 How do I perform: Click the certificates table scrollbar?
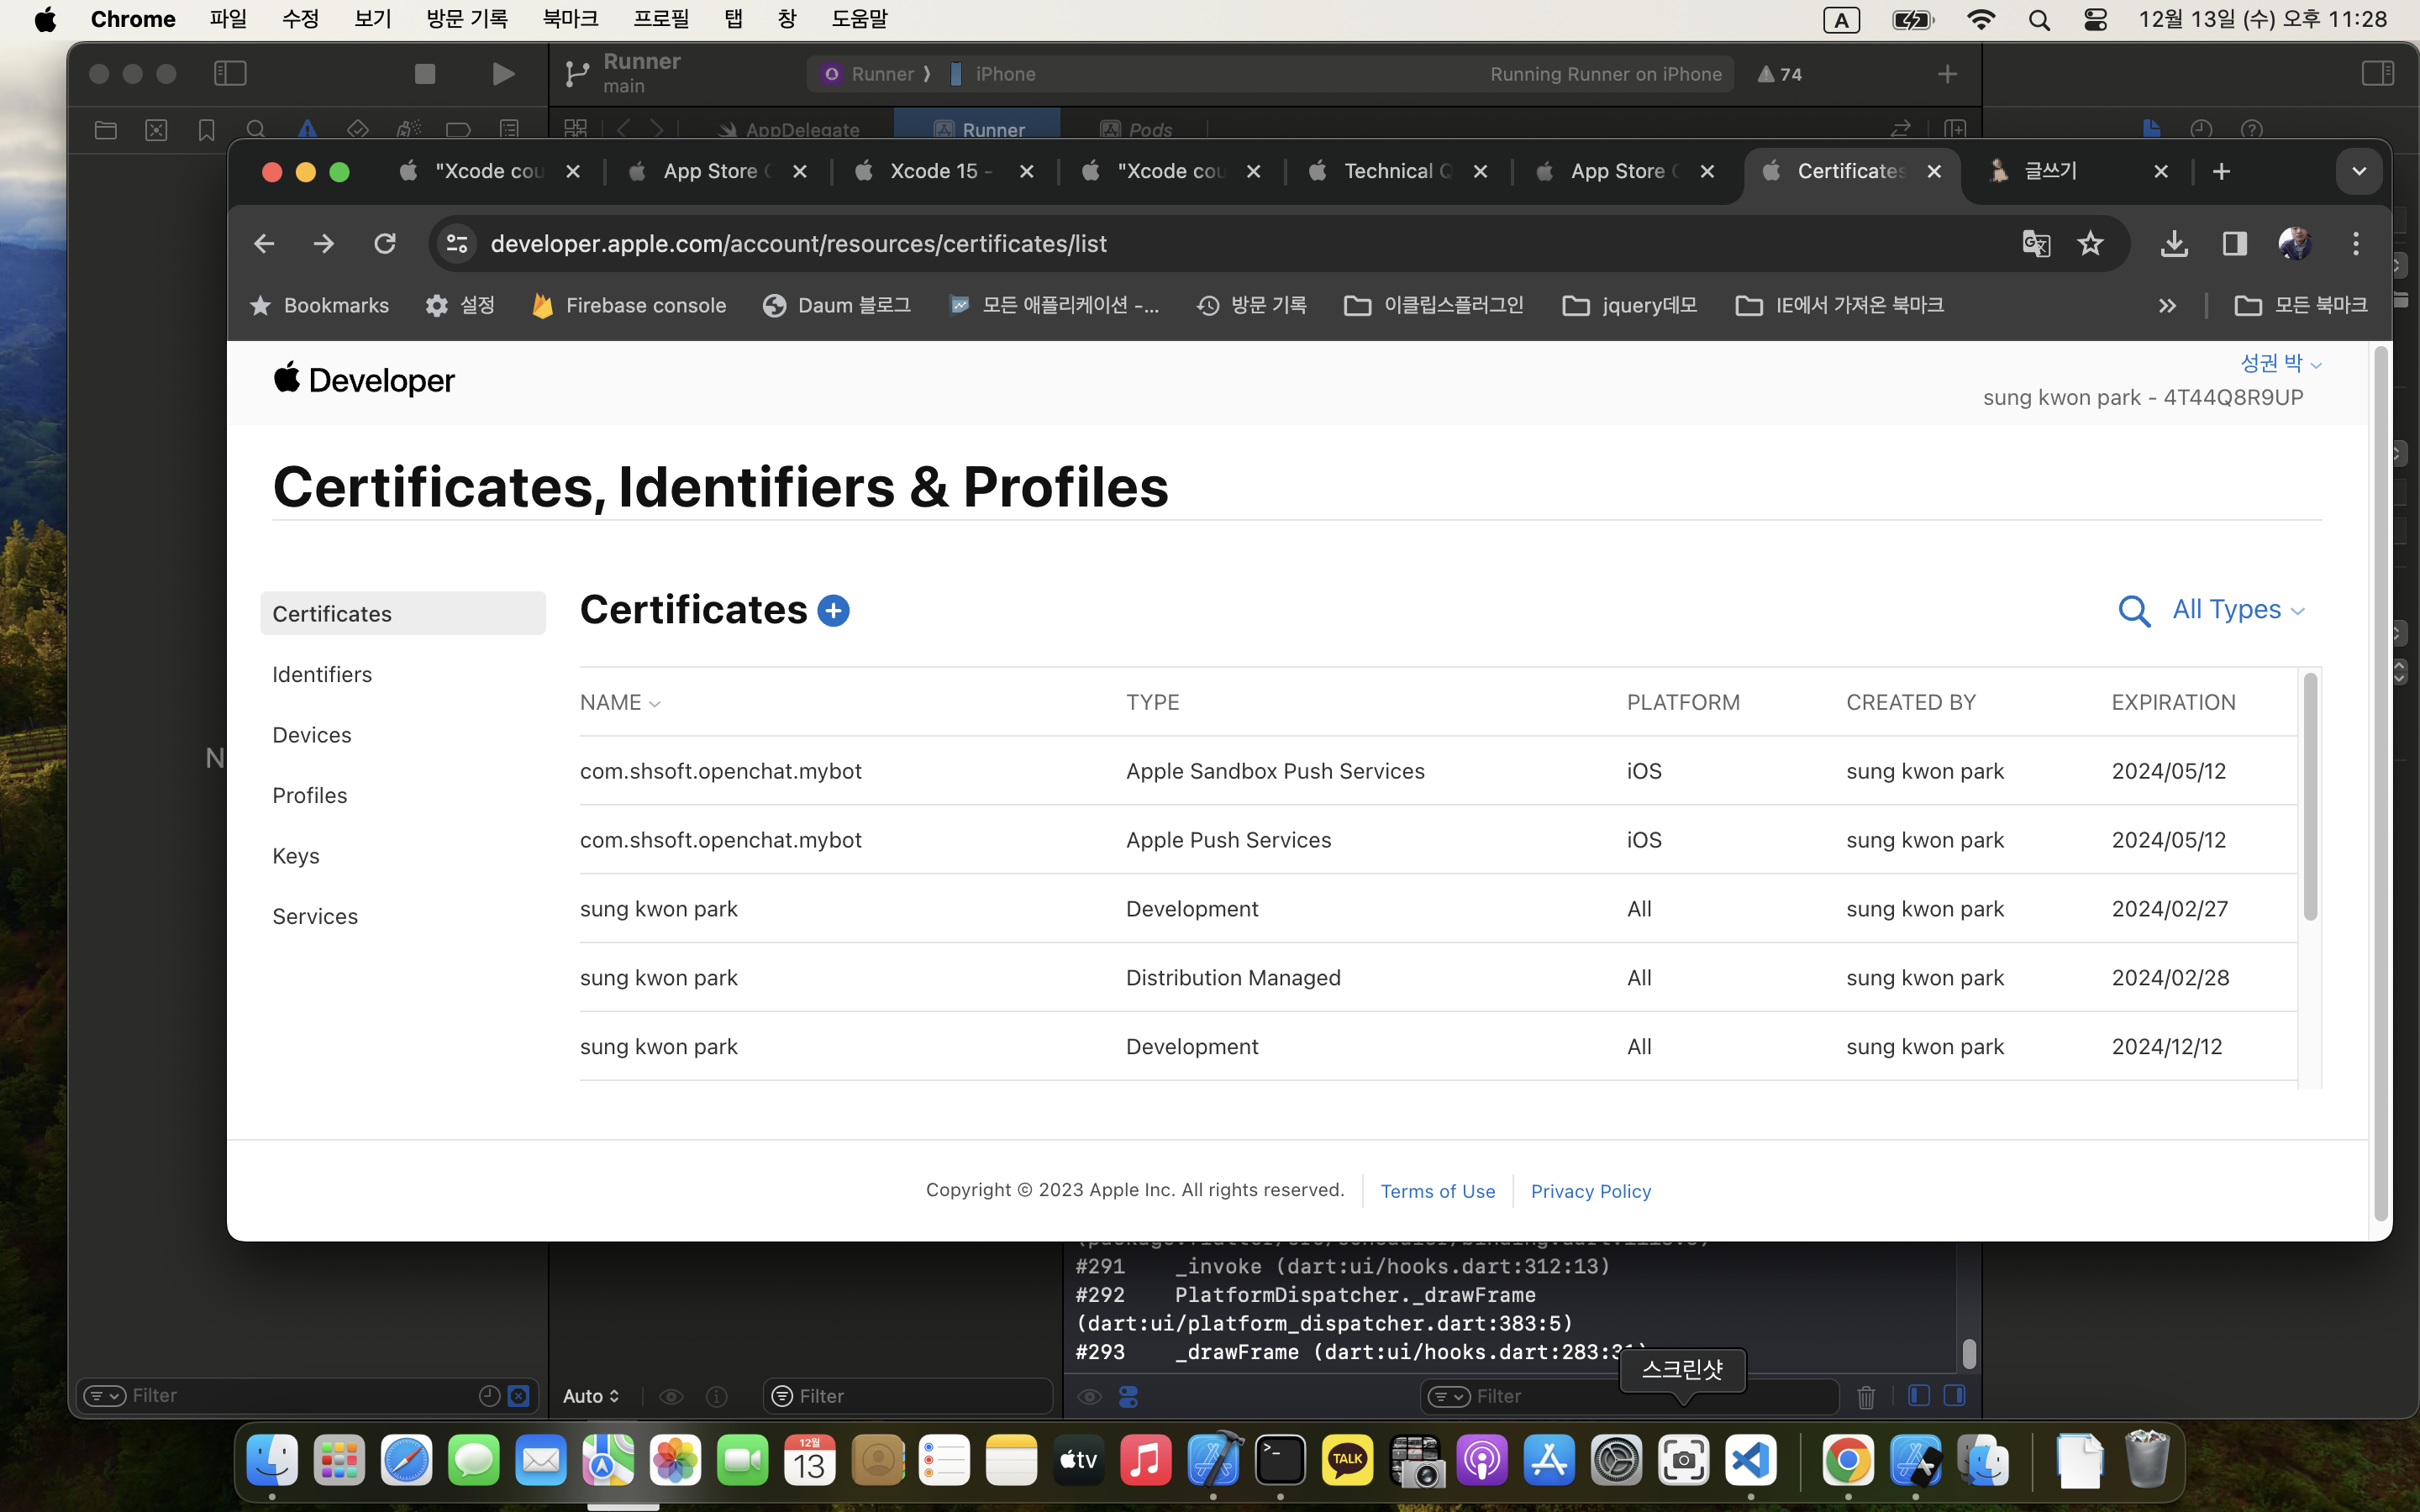(x=2309, y=797)
